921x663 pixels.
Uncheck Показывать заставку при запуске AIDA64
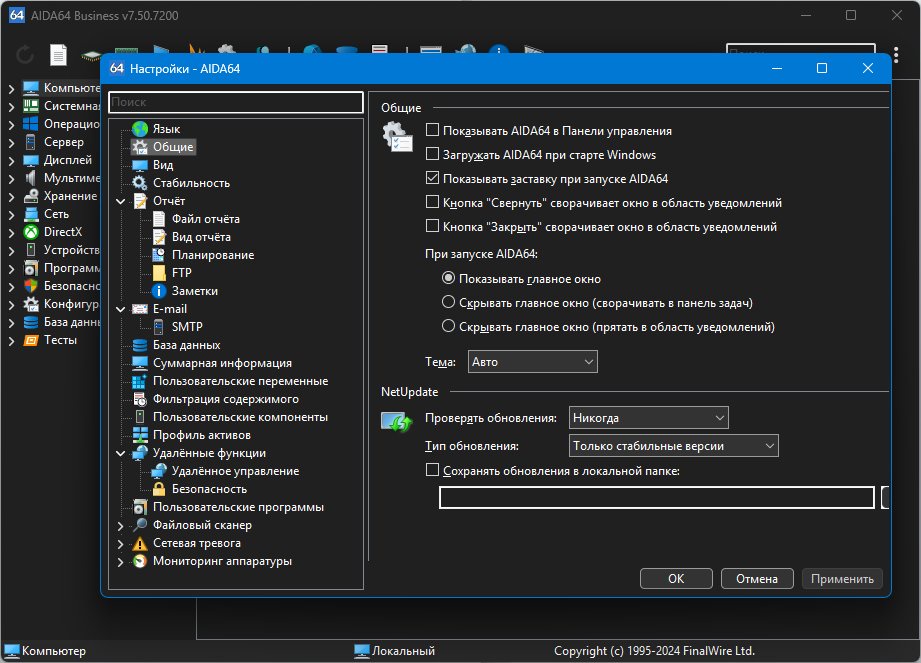click(x=432, y=178)
